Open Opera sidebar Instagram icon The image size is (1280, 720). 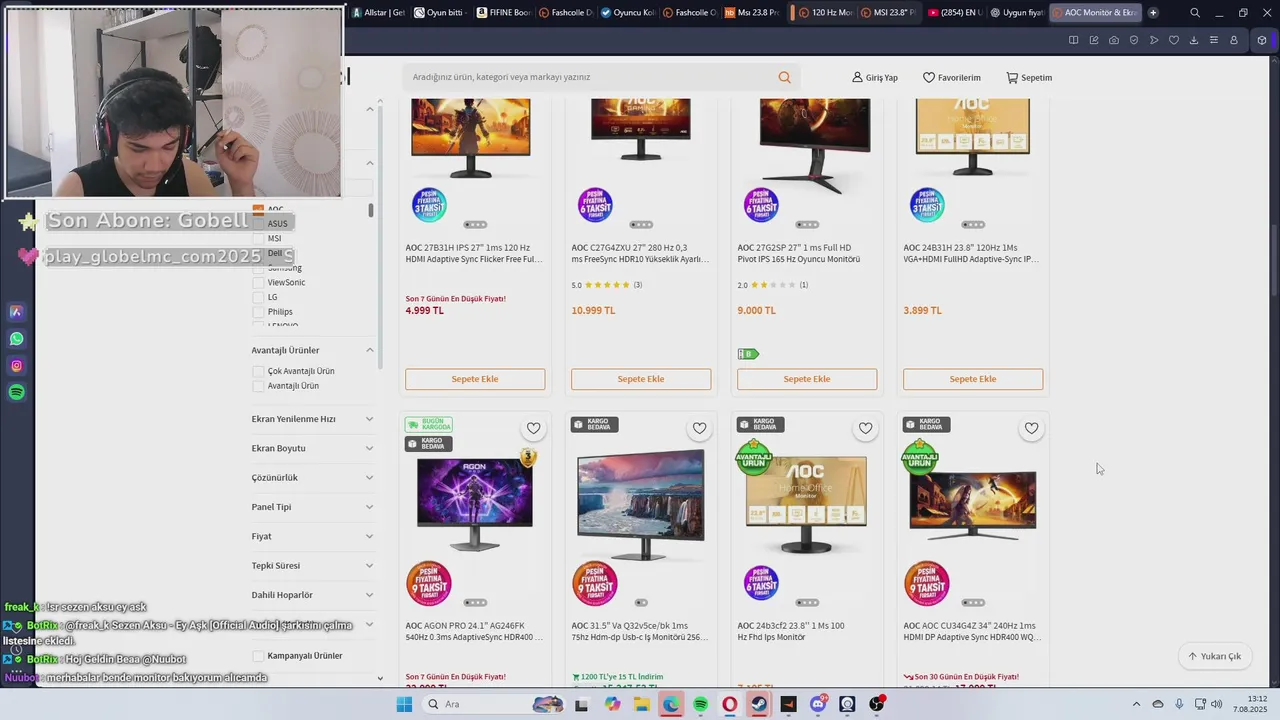16,366
